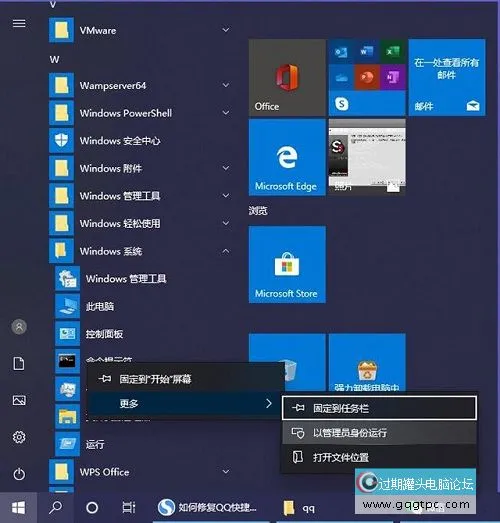This screenshot has height=523, width=500.
Task: Expand Windows PowerShell chevron
Action: click(226, 113)
